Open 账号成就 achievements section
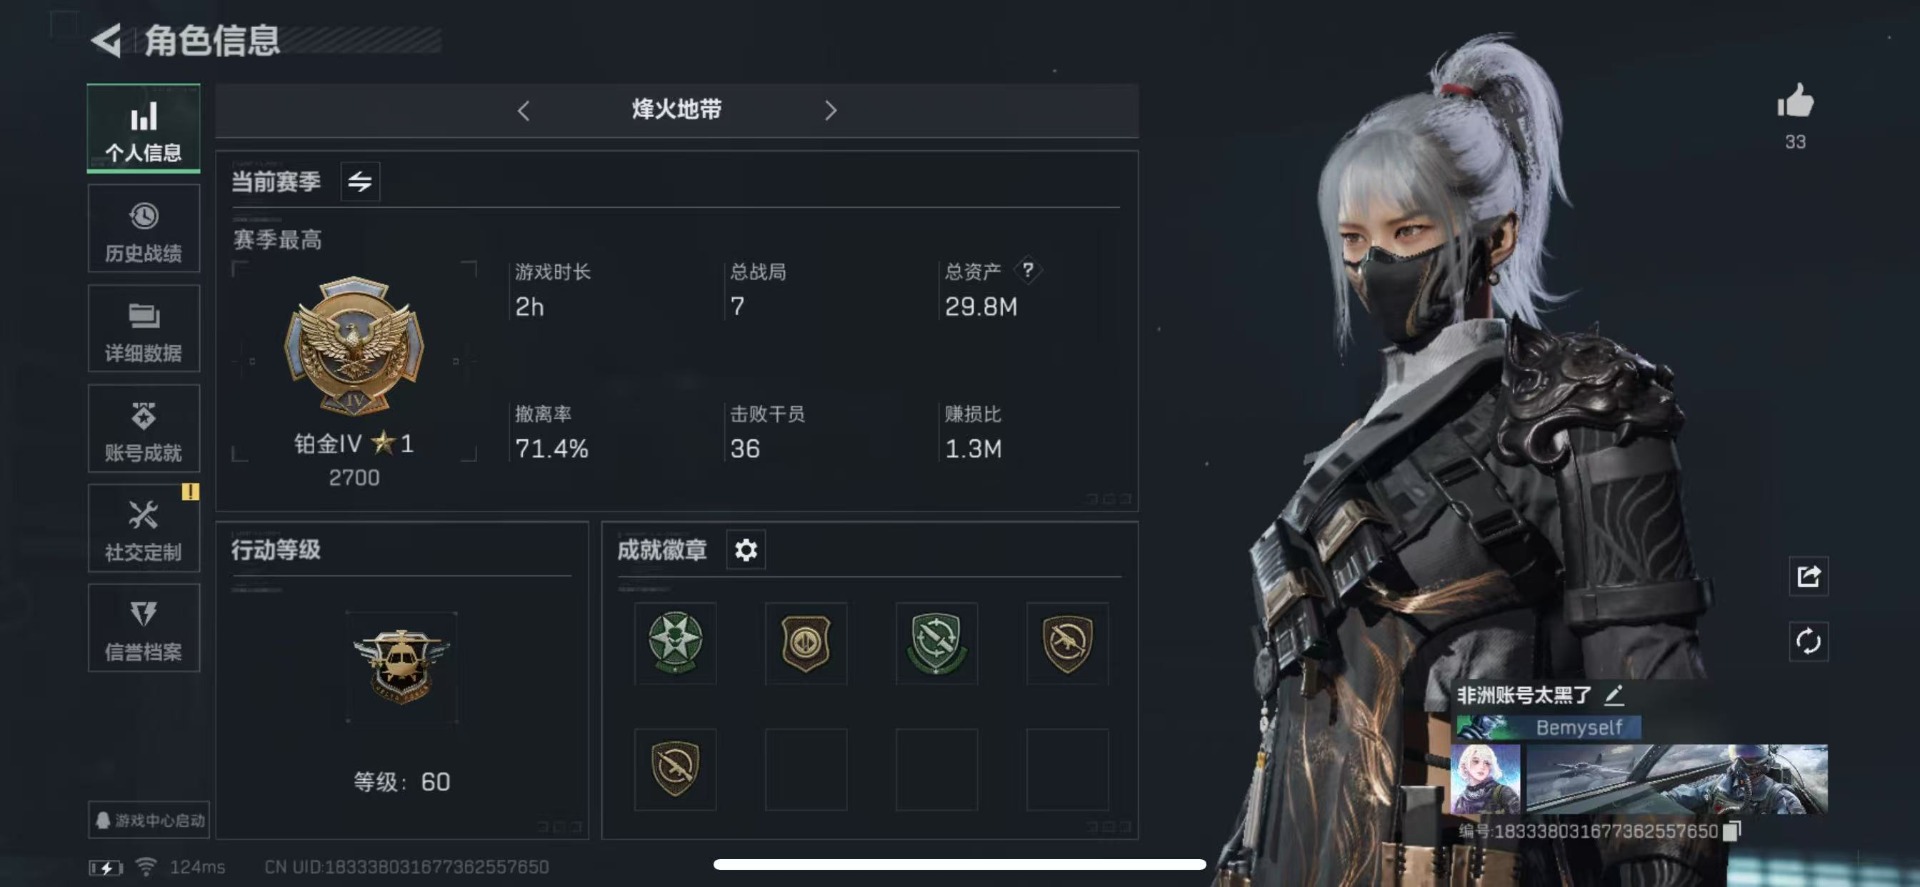Screen dimensions: 1920x887 (x=143, y=429)
